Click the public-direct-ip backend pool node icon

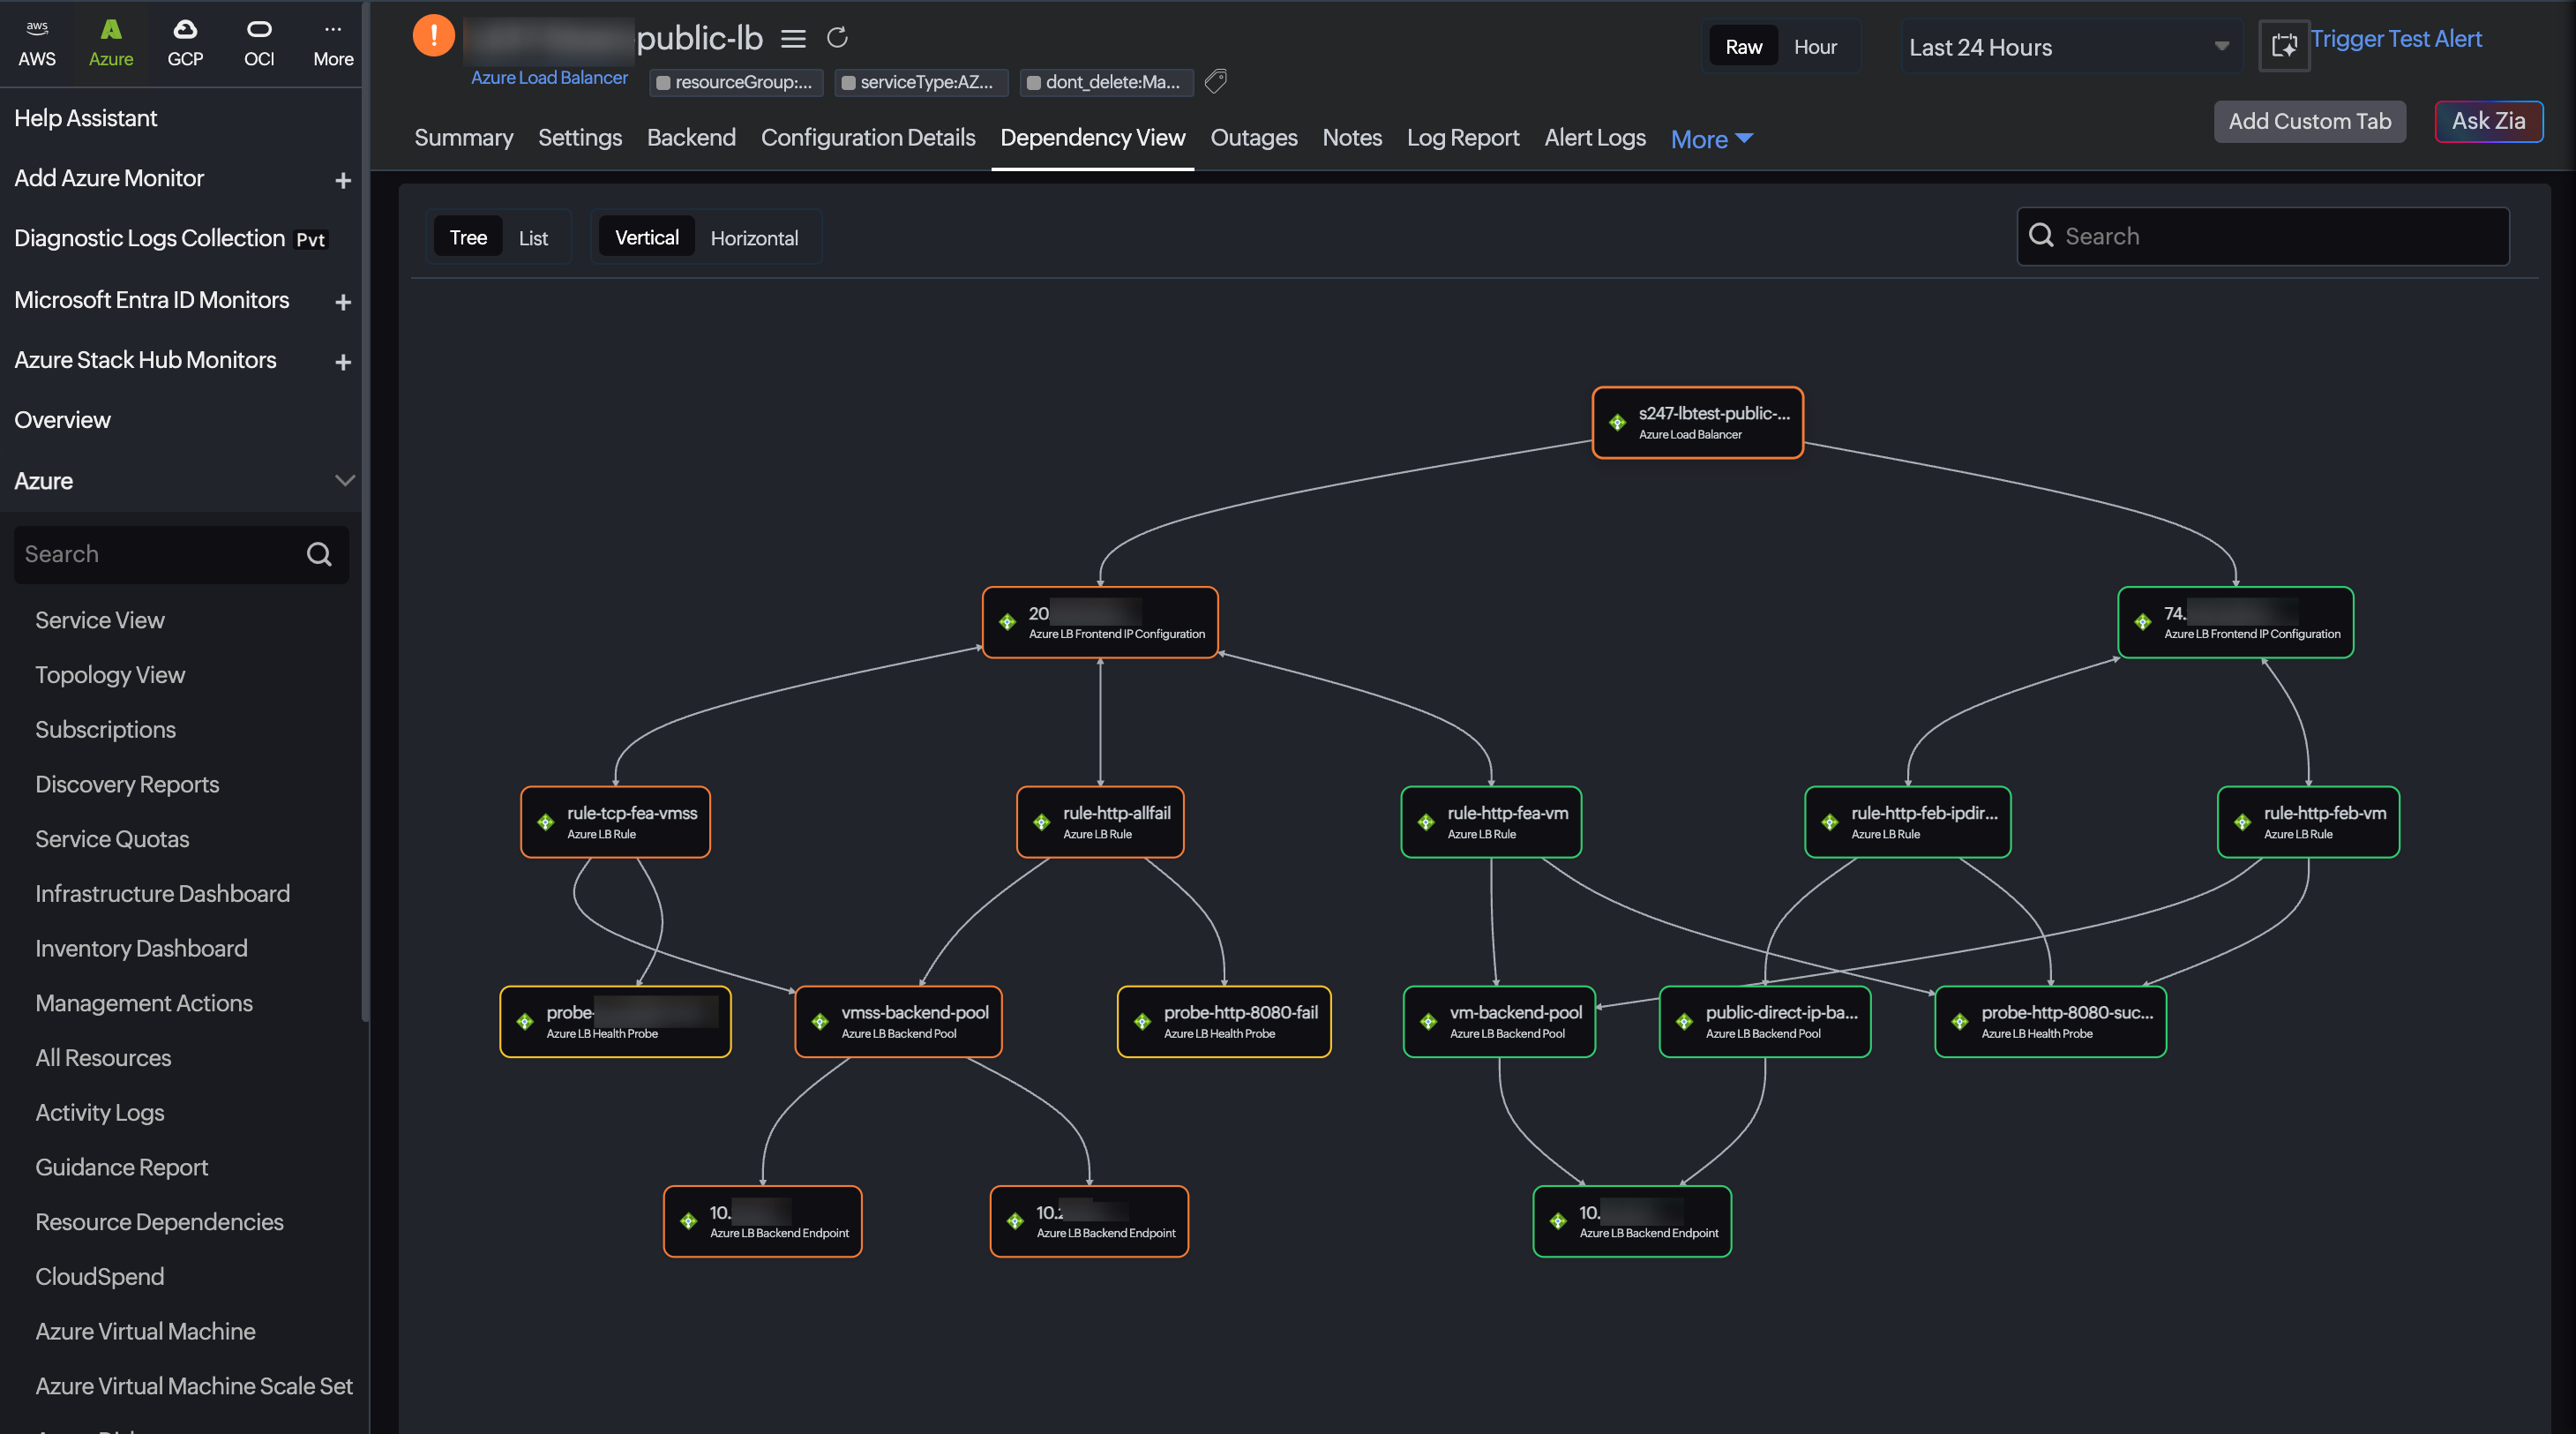pos(1684,1021)
